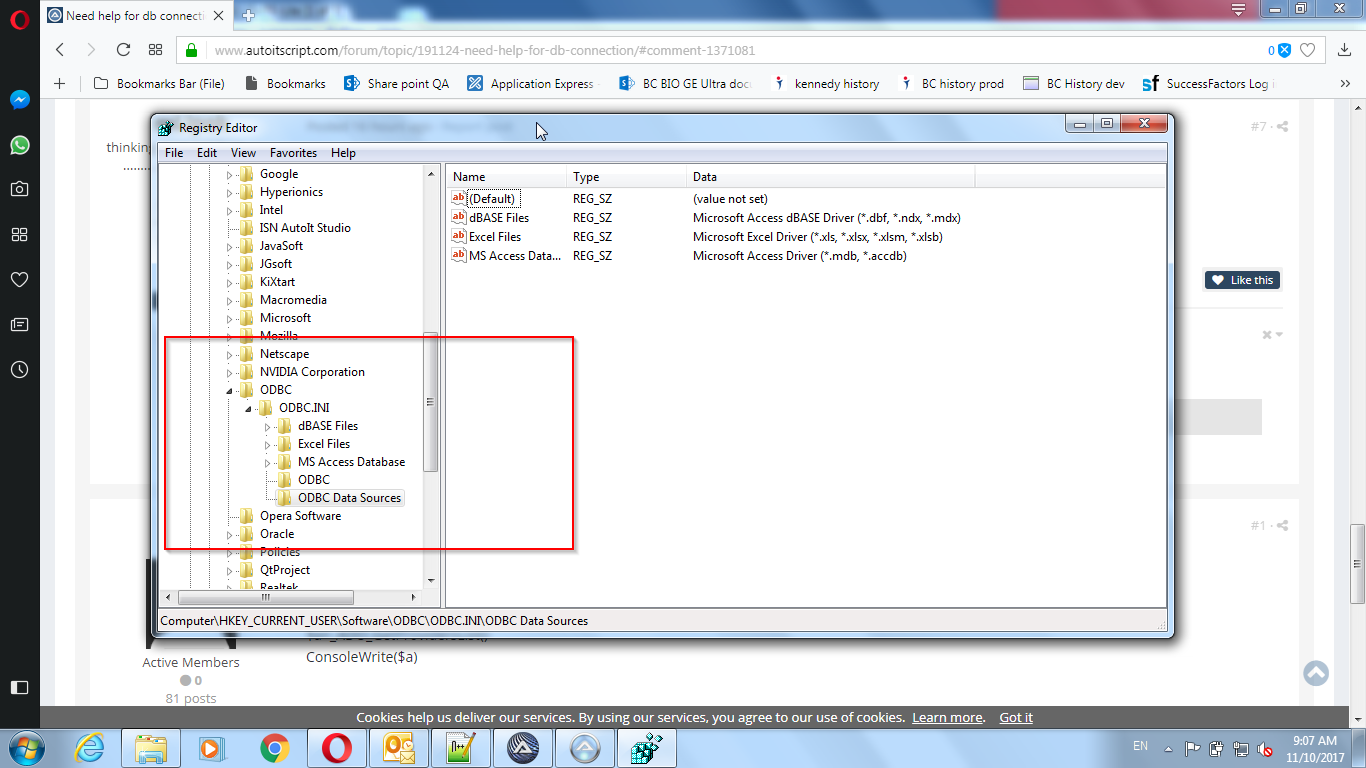Image resolution: width=1366 pixels, height=768 pixels.
Task: Select the (Default) registry value
Action: 492,199
